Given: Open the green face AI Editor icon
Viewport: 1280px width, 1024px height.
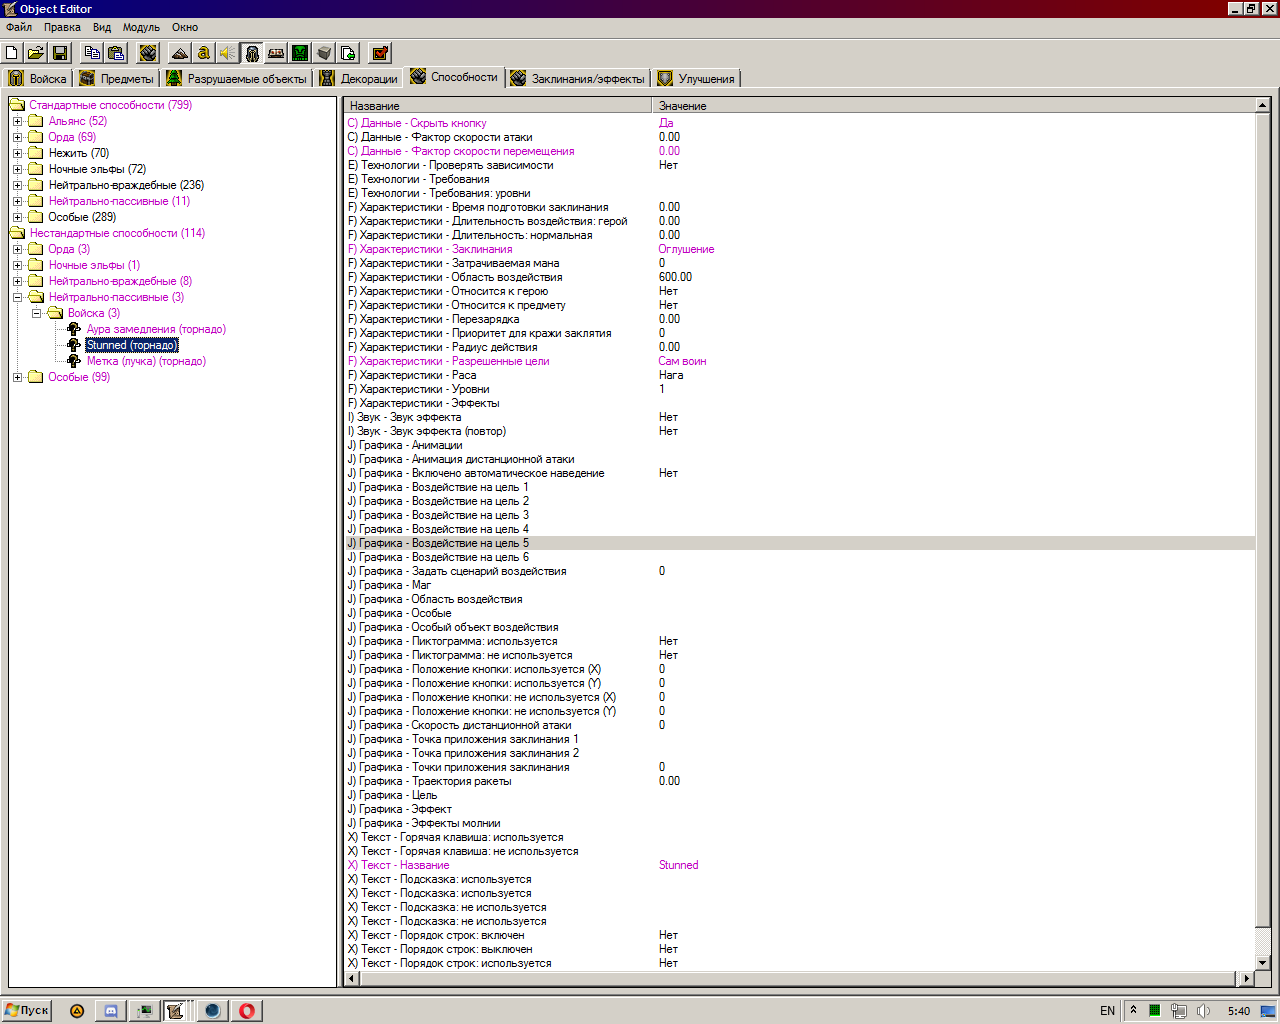Looking at the screenshot, I should [300, 53].
